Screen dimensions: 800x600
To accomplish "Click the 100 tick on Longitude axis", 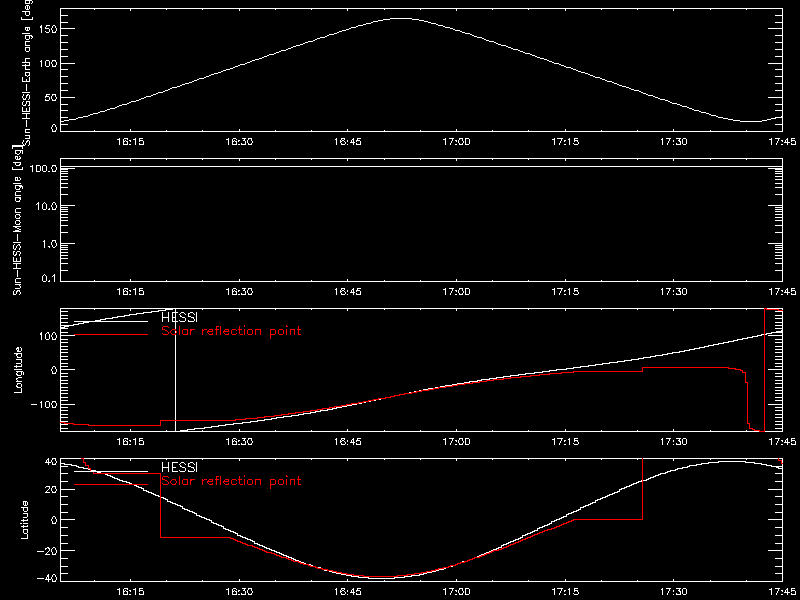I will pyautogui.click(x=47, y=335).
